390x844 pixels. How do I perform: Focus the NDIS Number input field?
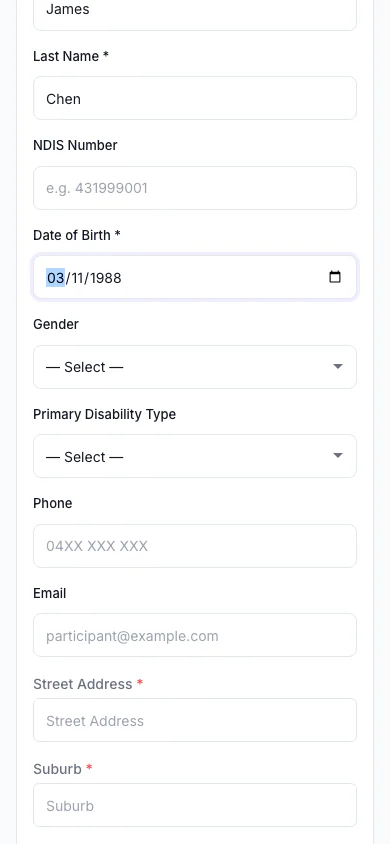195,188
